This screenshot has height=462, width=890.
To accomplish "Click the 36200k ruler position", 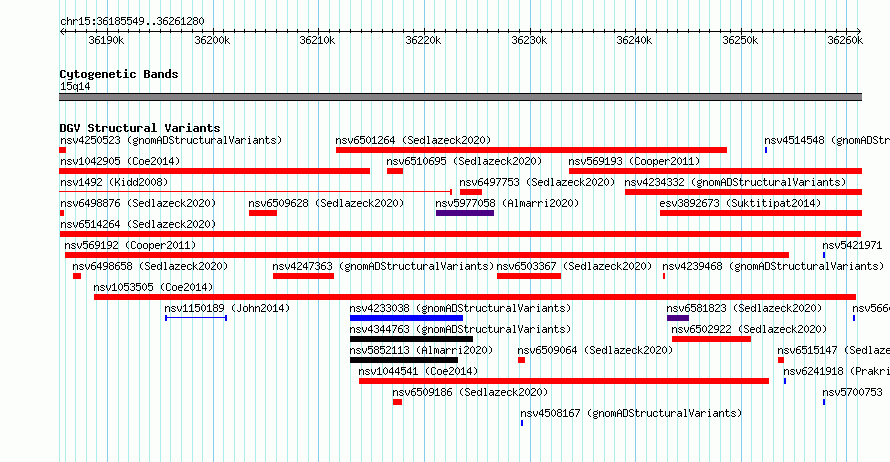I will (212, 40).
